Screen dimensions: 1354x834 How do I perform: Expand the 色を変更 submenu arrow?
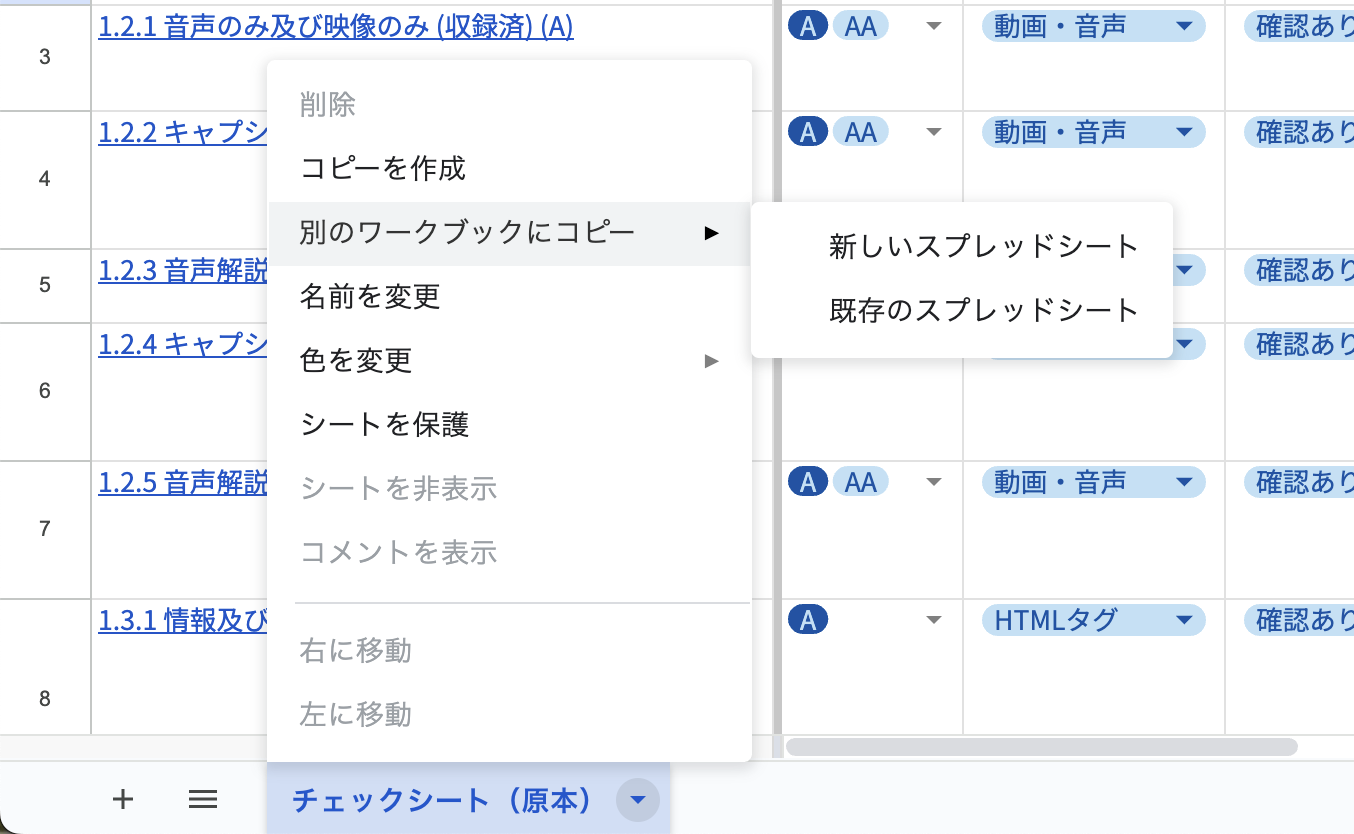coord(711,361)
